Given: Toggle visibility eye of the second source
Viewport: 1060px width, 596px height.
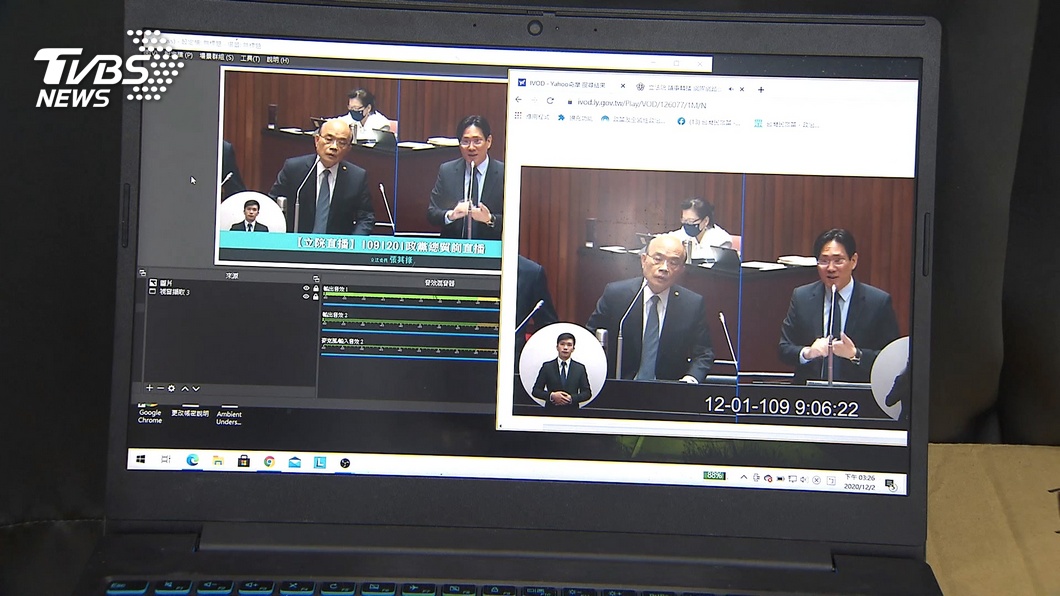Looking at the screenshot, I should (x=306, y=296).
